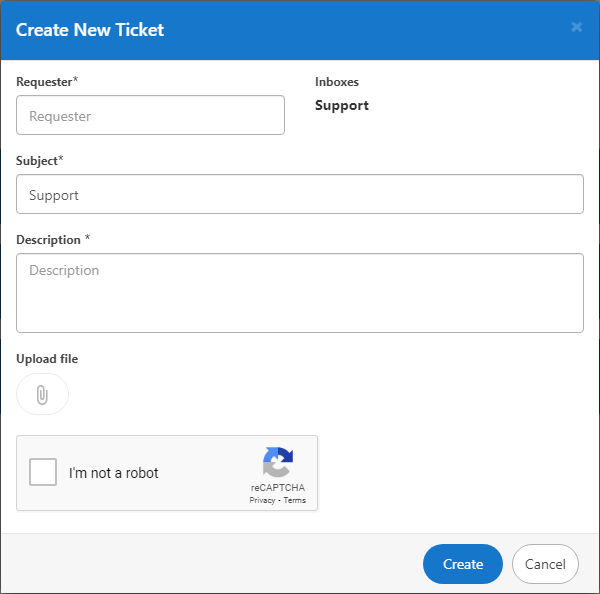
Task: Submit the ticket with the Create button
Action: [x=463, y=564]
